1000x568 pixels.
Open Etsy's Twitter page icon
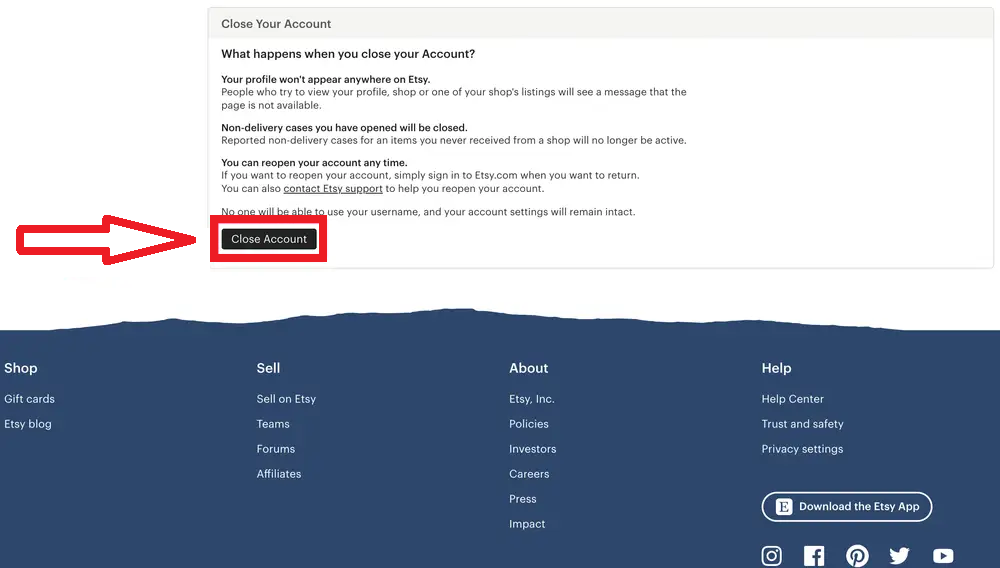900,556
